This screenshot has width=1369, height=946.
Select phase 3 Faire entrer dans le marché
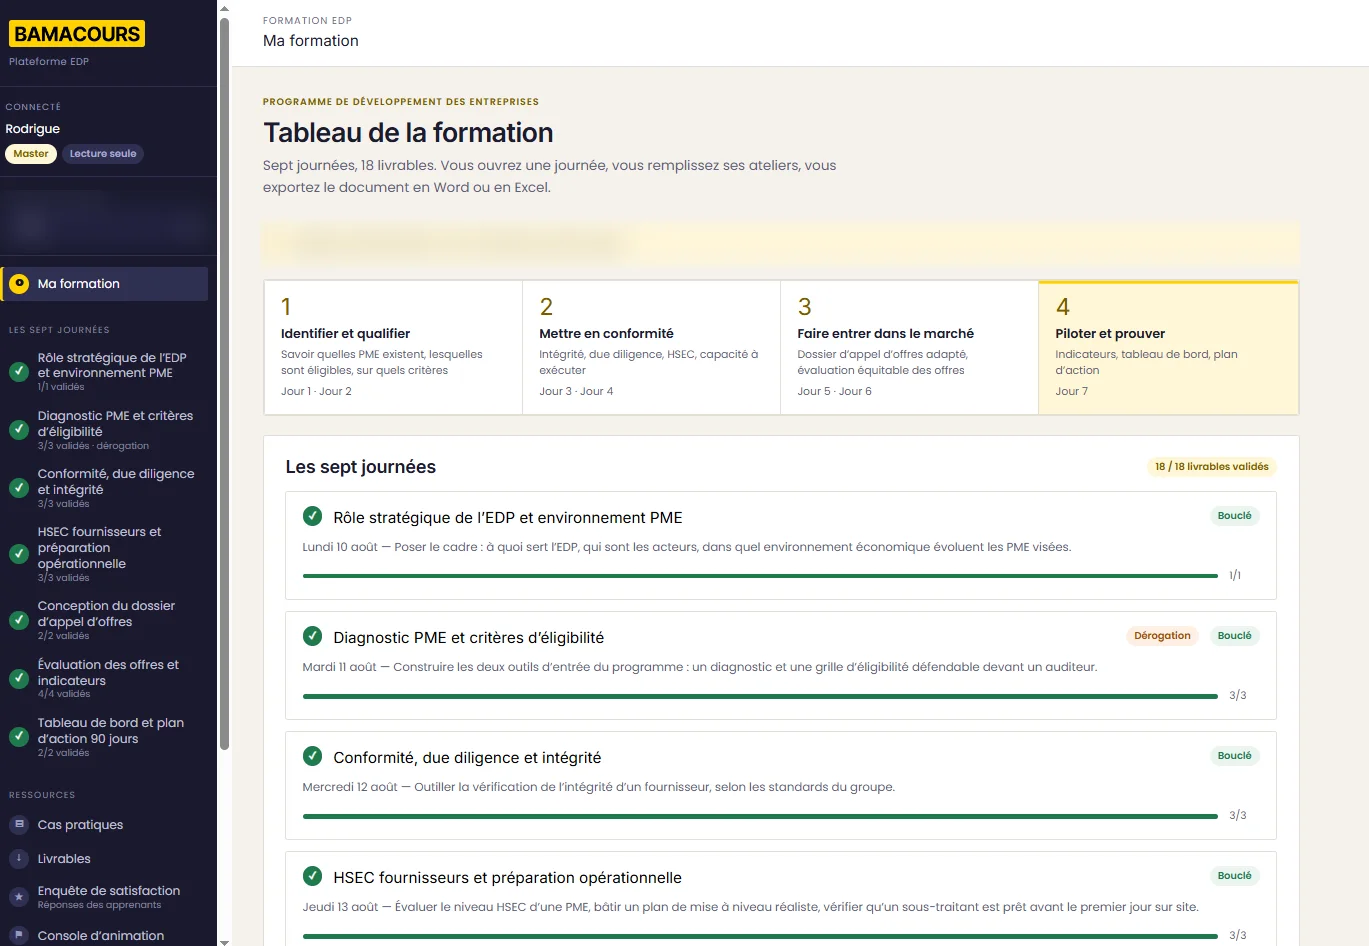[x=909, y=347]
